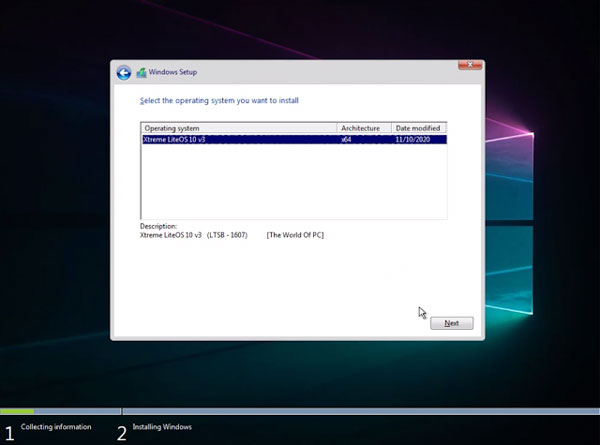
Task: Click the Next button
Action: click(452, 323)
